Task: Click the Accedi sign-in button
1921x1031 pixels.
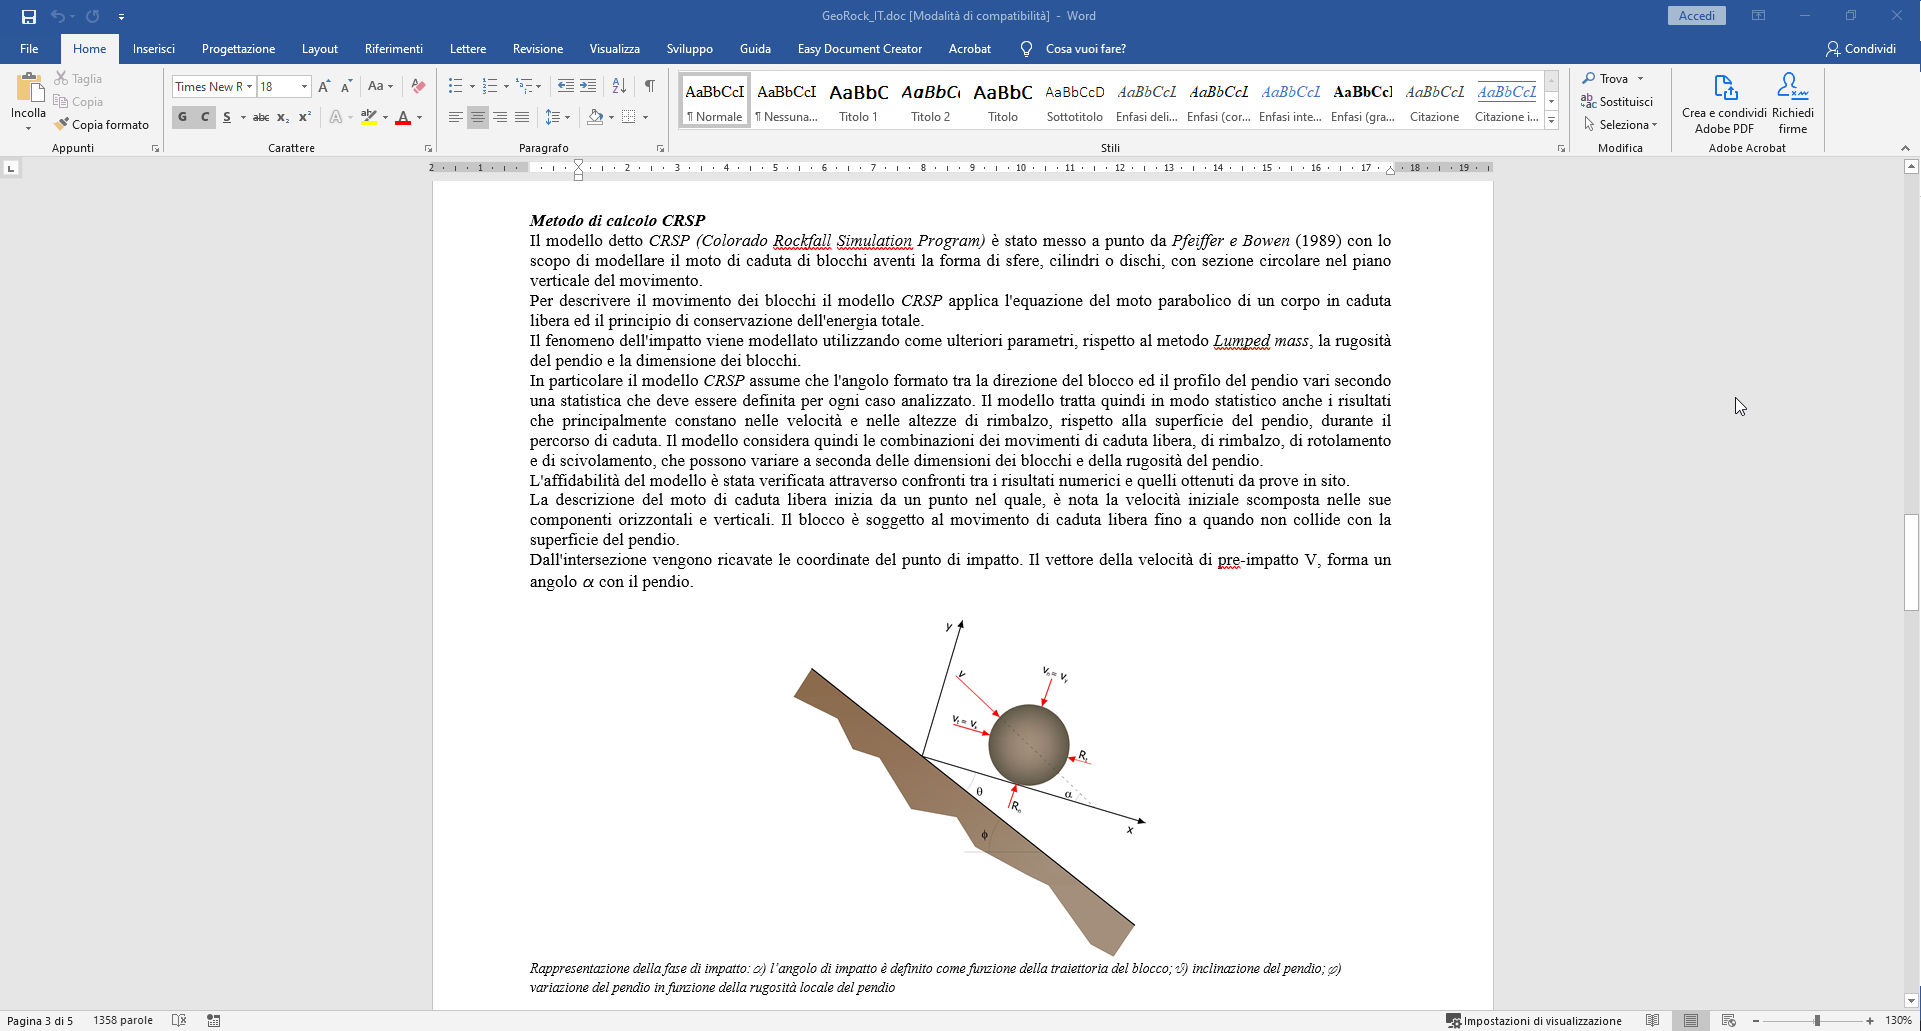Action: [1697, 16]
